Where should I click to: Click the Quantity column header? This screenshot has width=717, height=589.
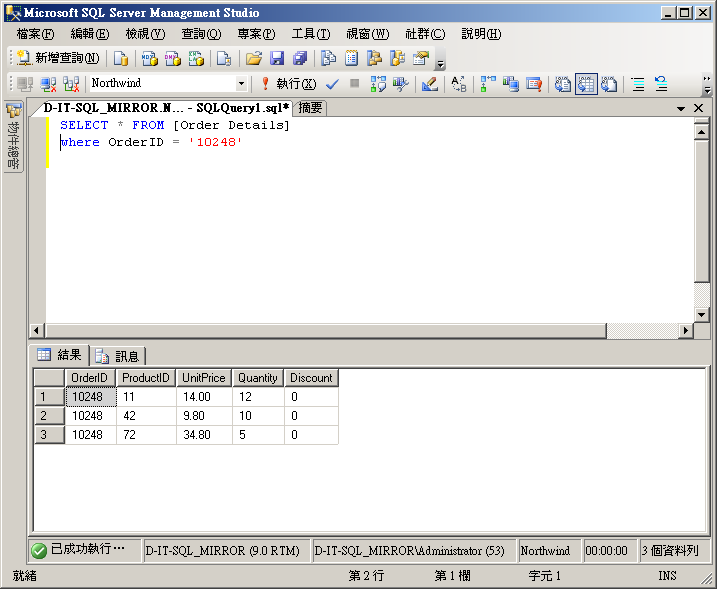point(258,378)
